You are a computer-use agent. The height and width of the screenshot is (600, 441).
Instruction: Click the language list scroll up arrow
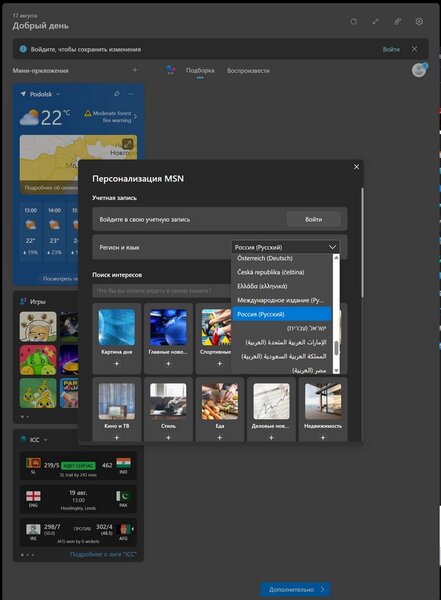click(336, 258)
